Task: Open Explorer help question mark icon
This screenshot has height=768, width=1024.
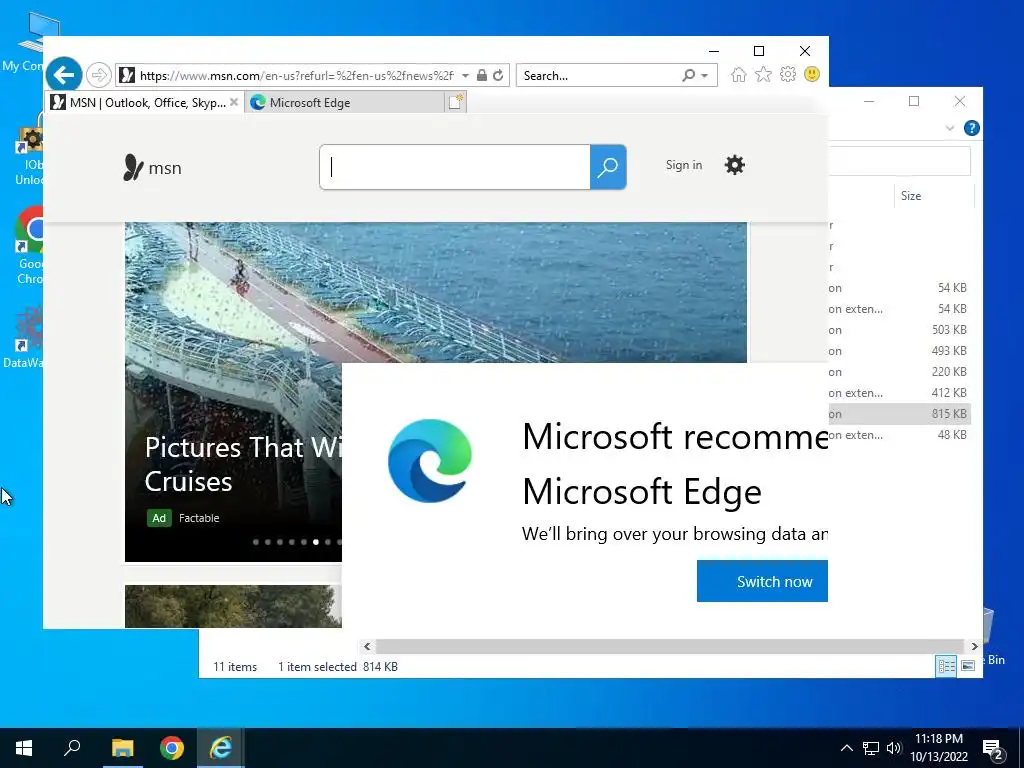Action: tap(971, 128)
